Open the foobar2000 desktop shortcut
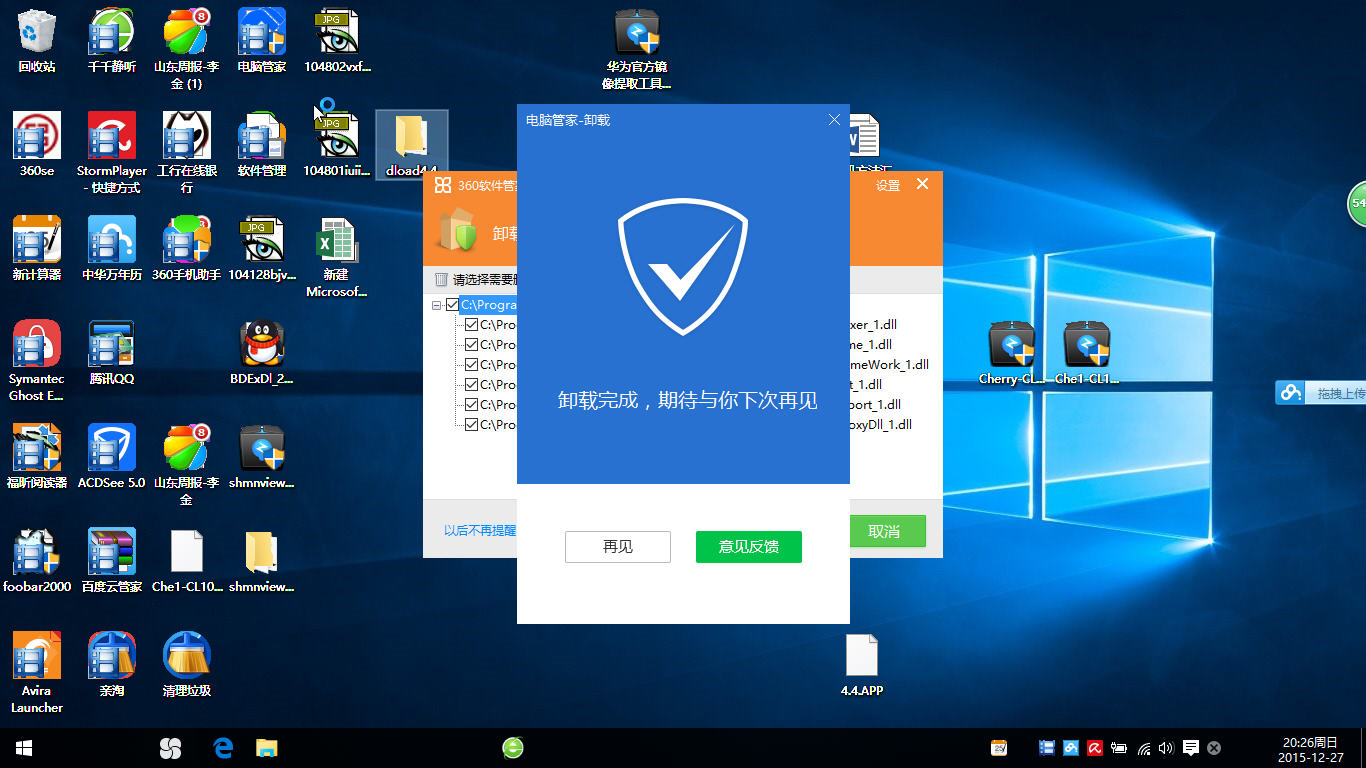Image resolution: width=1366 pixels, height=768 pixels. point(37,561)
